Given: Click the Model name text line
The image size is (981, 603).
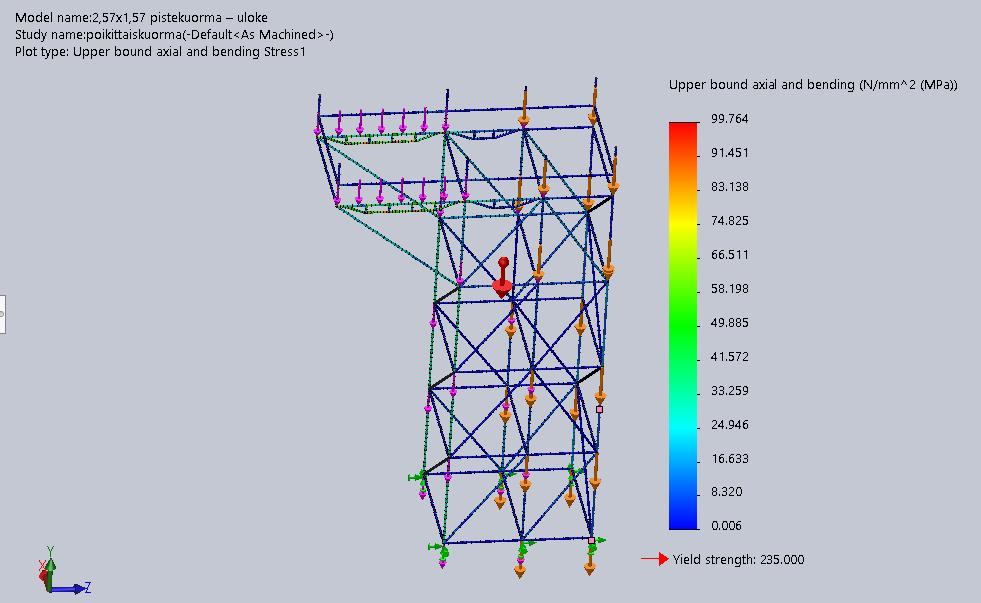Looking at the screenshot, I should (x=141, y=18).
